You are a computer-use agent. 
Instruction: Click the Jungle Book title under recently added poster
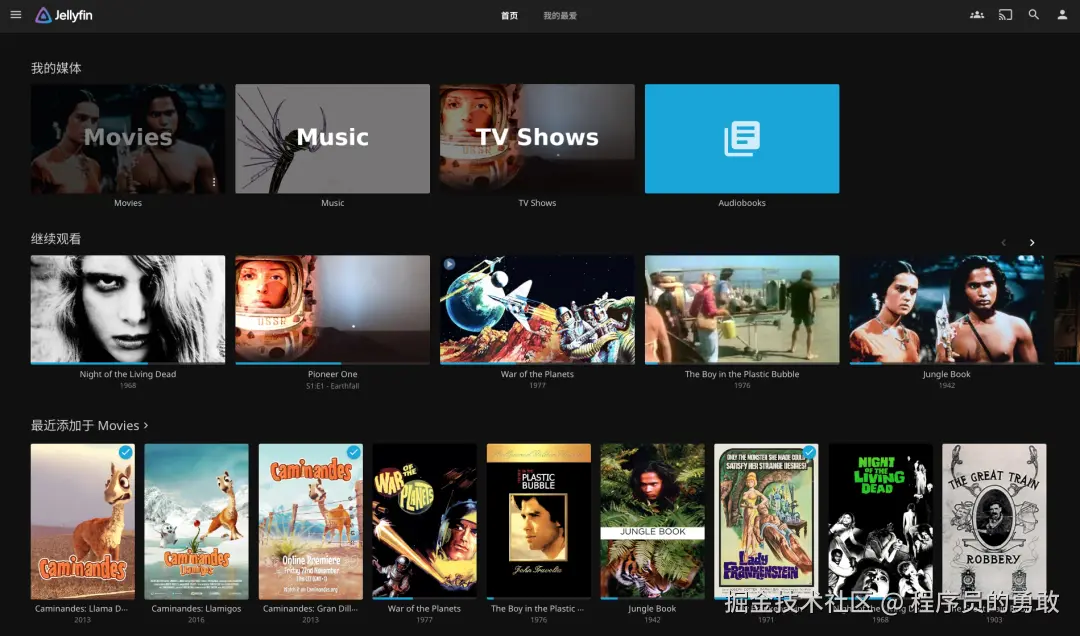tap(652, 608)
